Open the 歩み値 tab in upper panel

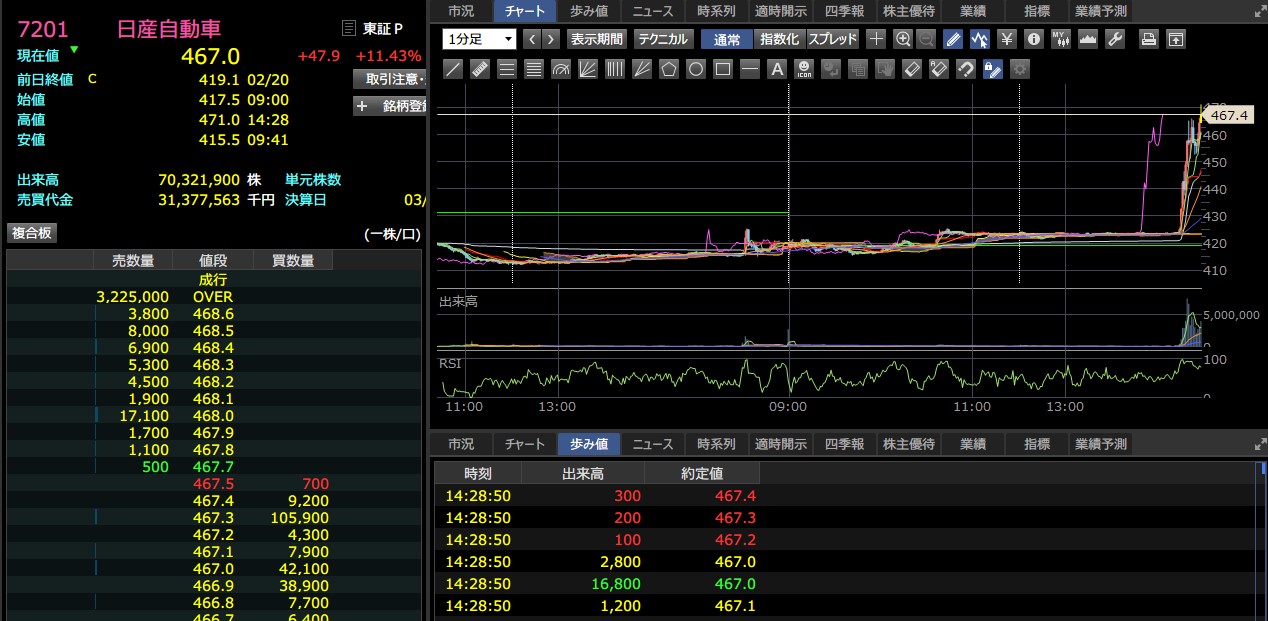click(589, 11)
